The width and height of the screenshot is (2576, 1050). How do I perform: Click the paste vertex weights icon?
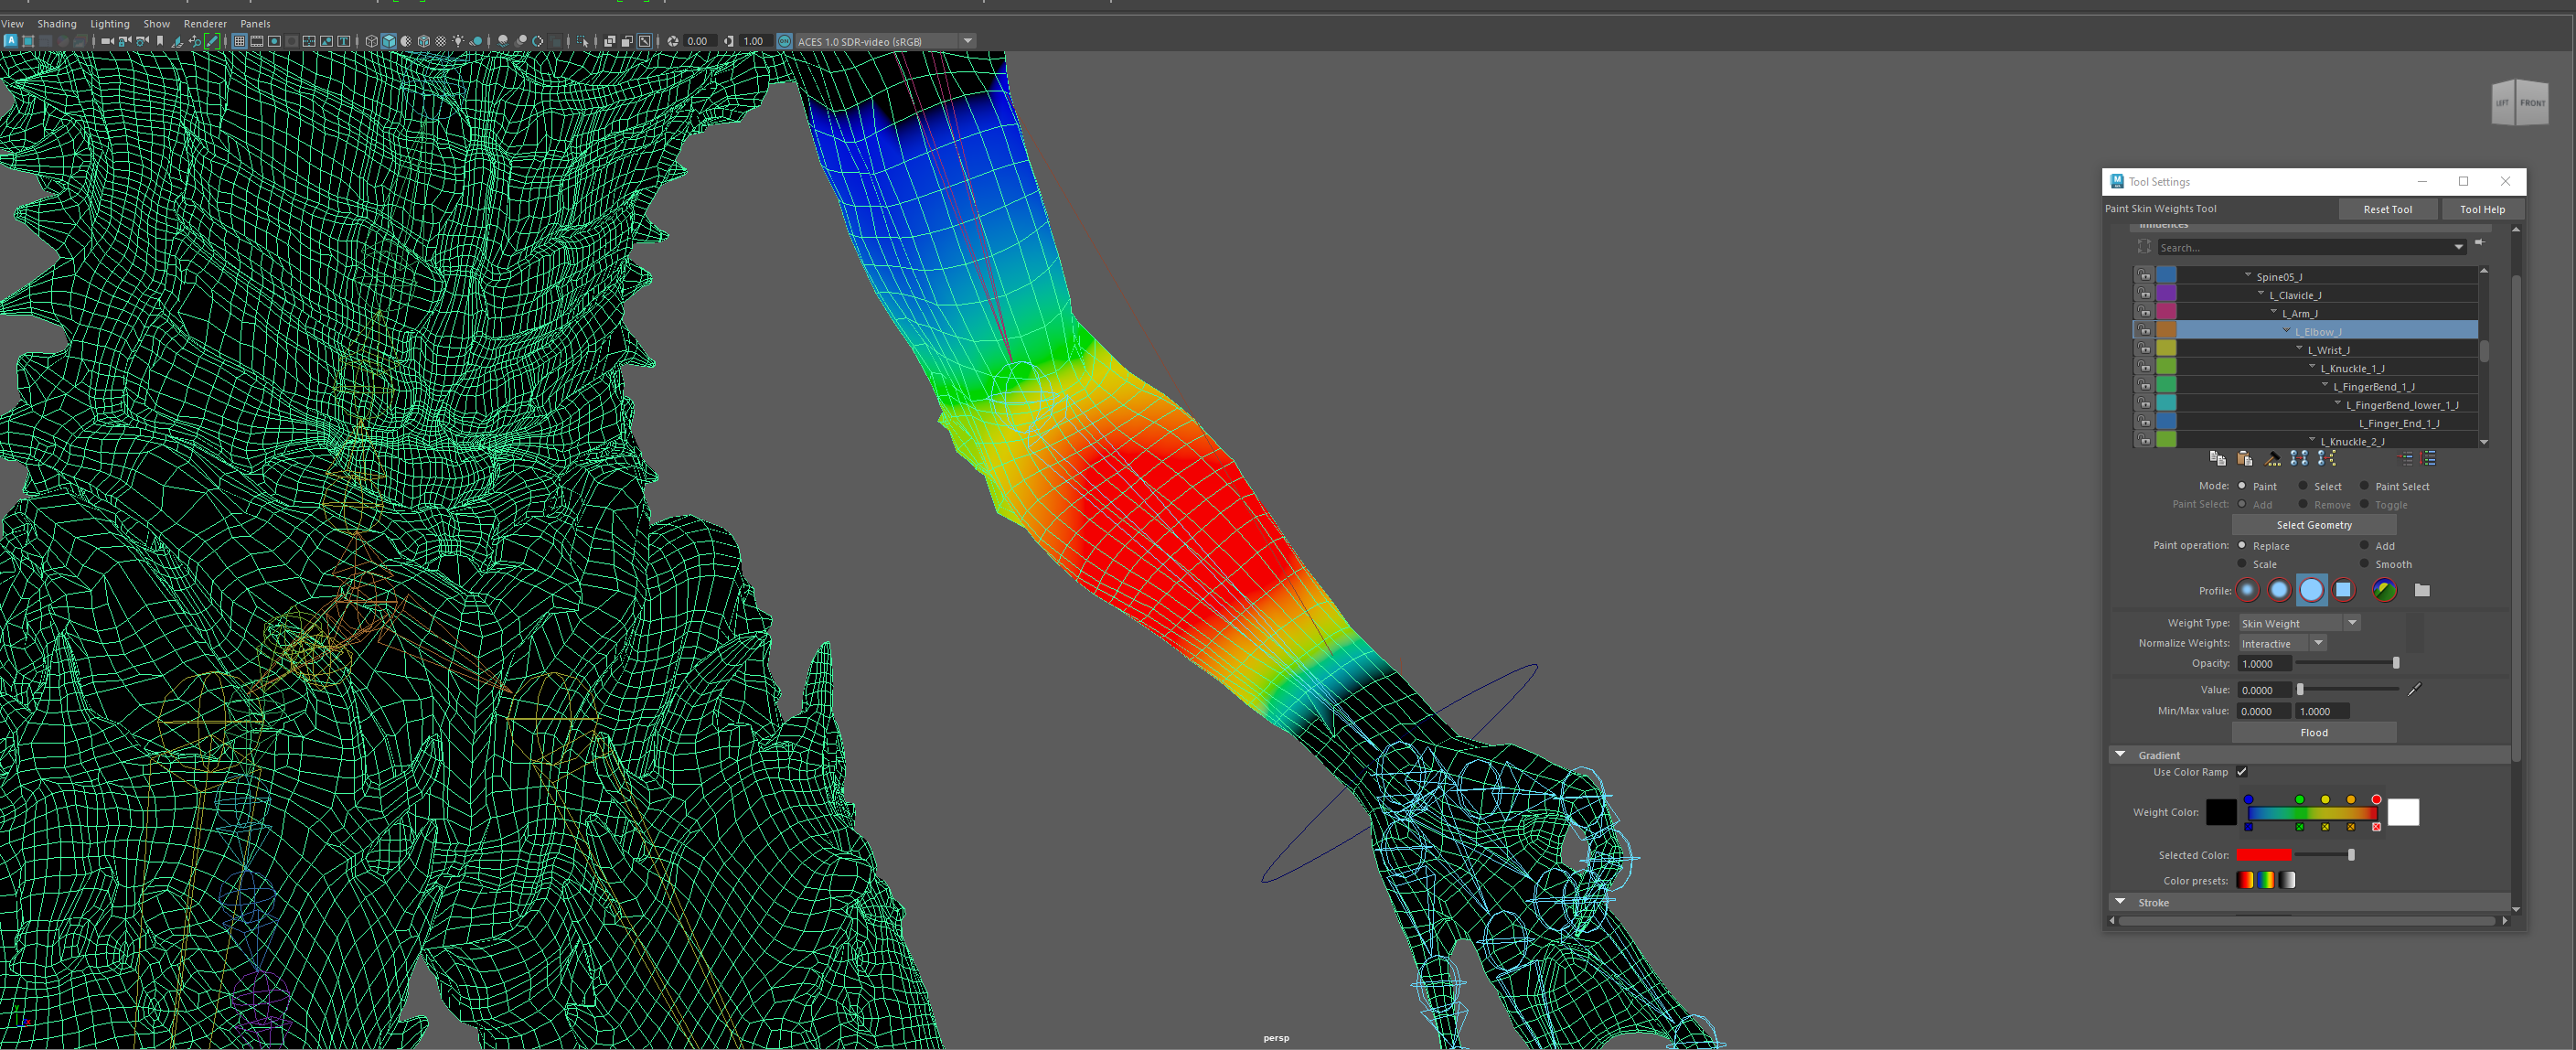pos(2245,458)
